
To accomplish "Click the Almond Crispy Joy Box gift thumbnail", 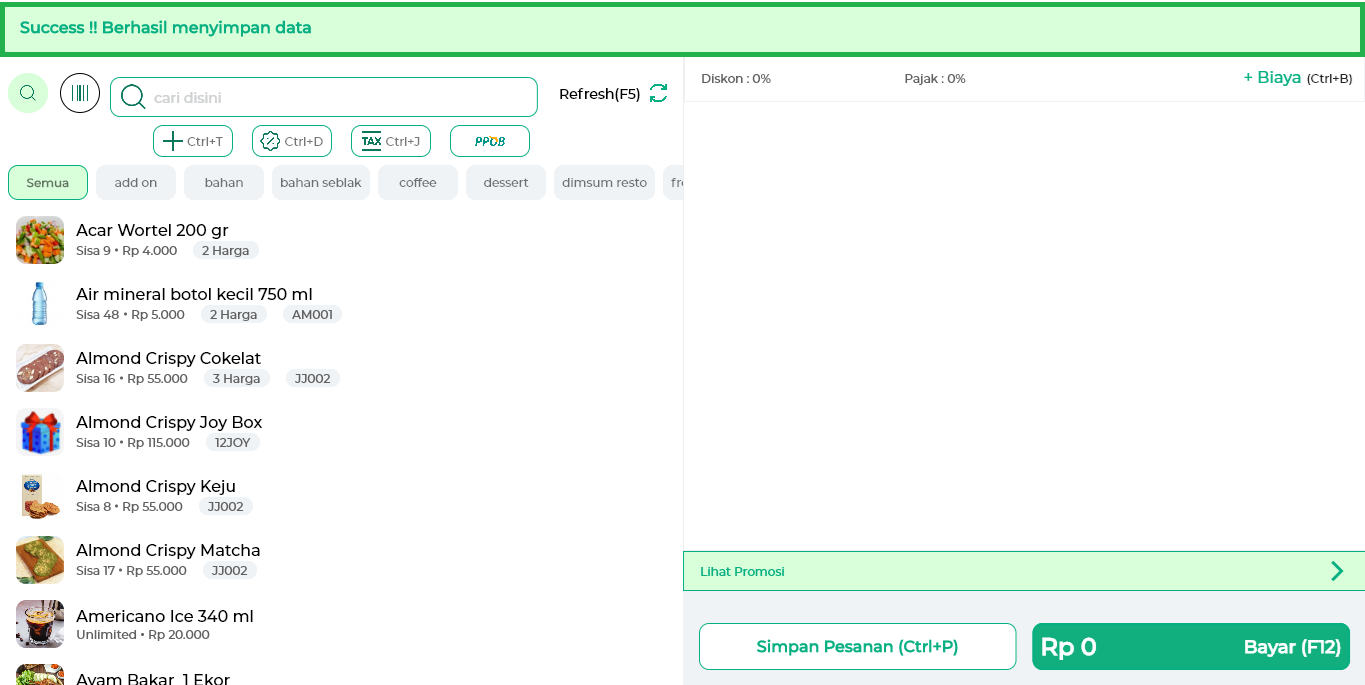I will click(x=40, y=432).
